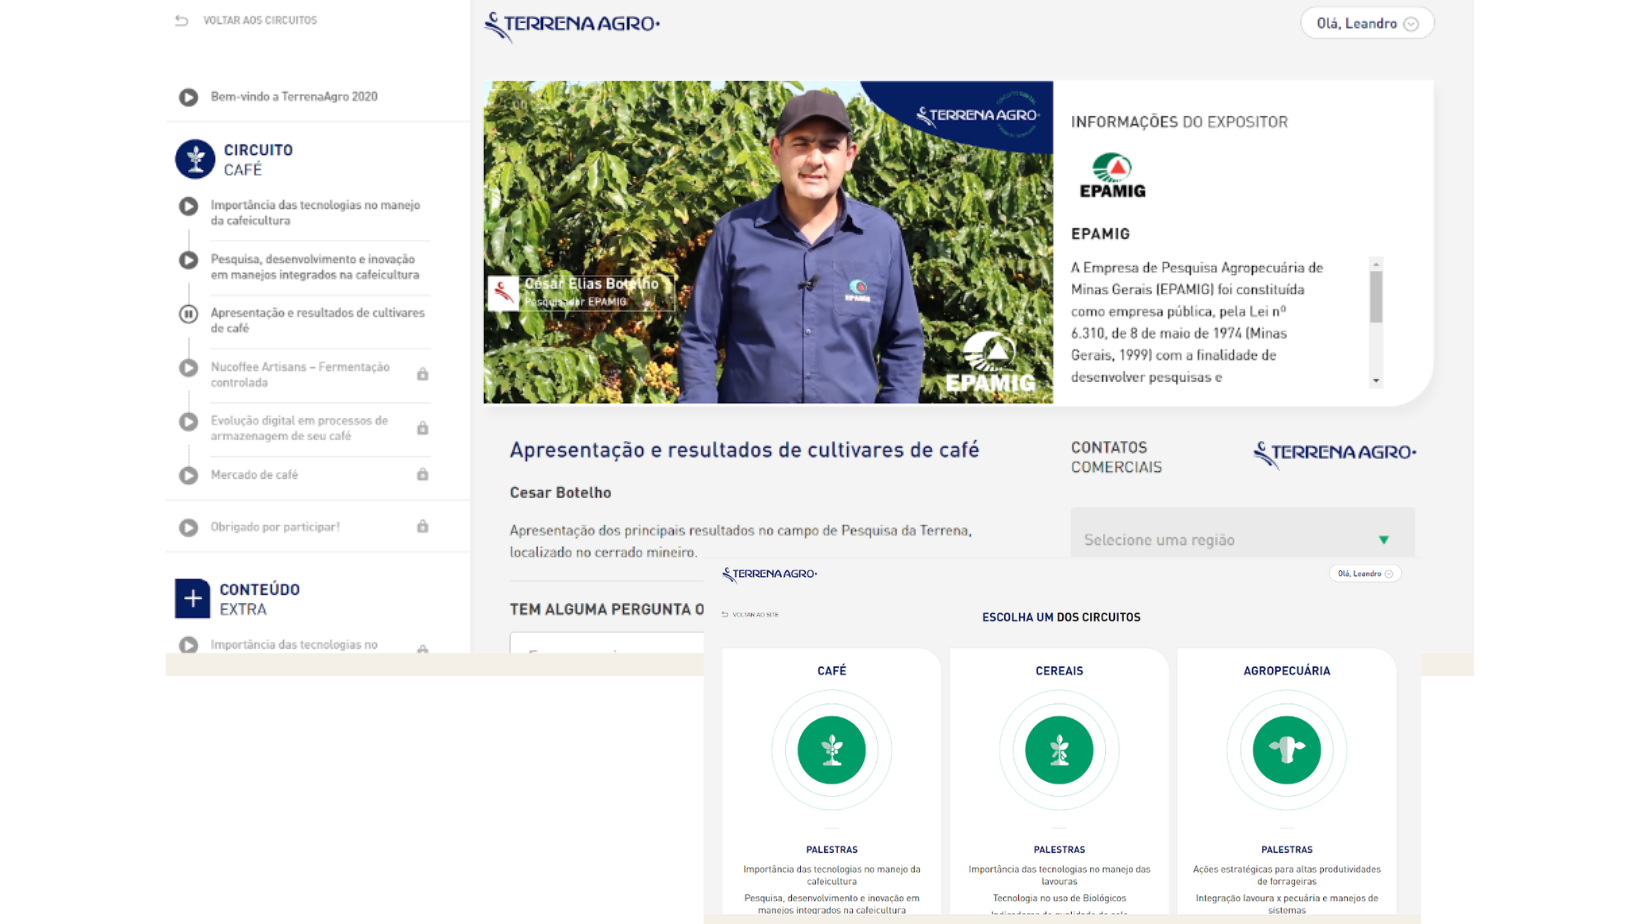Click the TerrenaAgro logo in top header
Image resolution: width=1640 pixels, height=924 pixels.
pos(572,25)
